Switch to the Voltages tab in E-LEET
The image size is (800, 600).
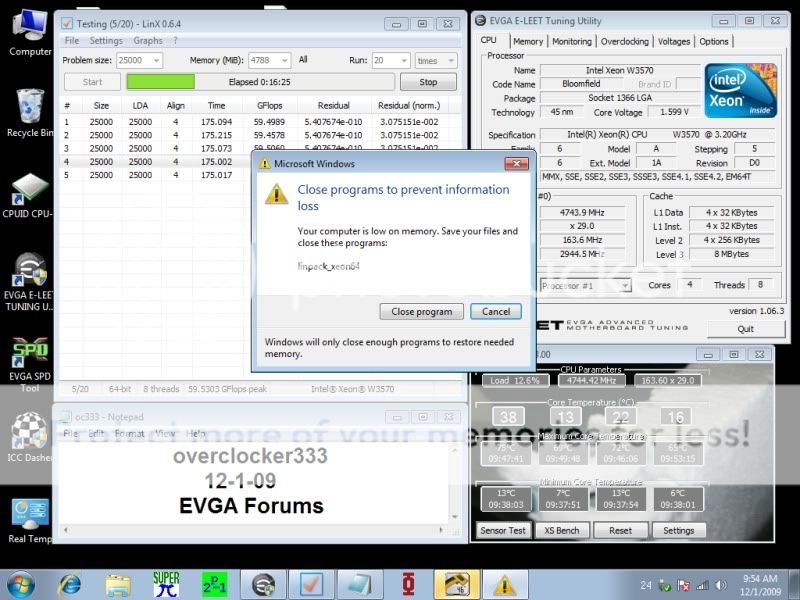(x=674, y=41)
